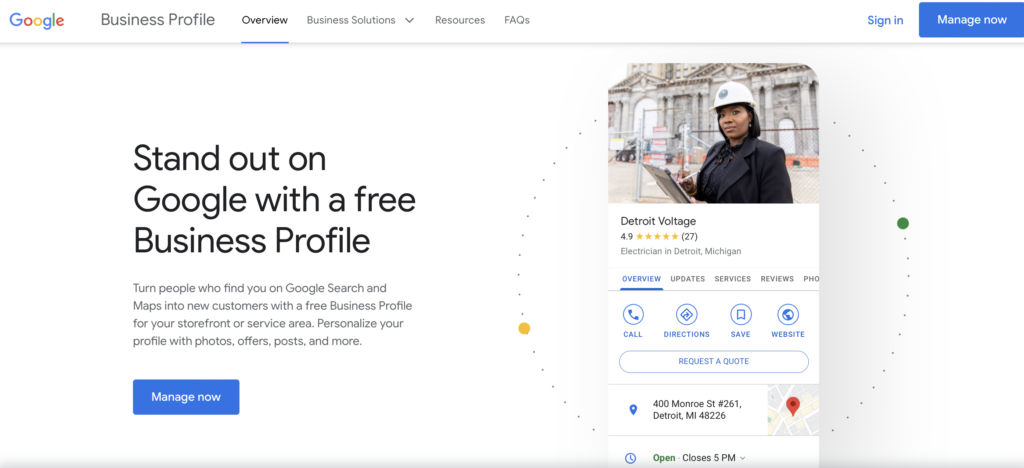Click the Save bookmark icon
Viewport: 1024px width, 468px height.
pyautogui.click(x=741, y=315)
